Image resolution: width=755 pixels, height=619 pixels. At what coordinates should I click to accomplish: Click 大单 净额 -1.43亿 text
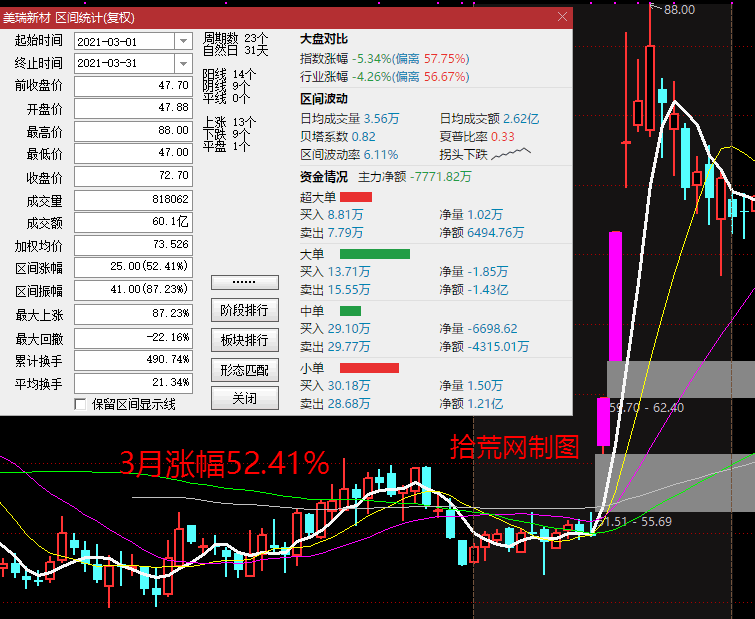tap(474, 290)
